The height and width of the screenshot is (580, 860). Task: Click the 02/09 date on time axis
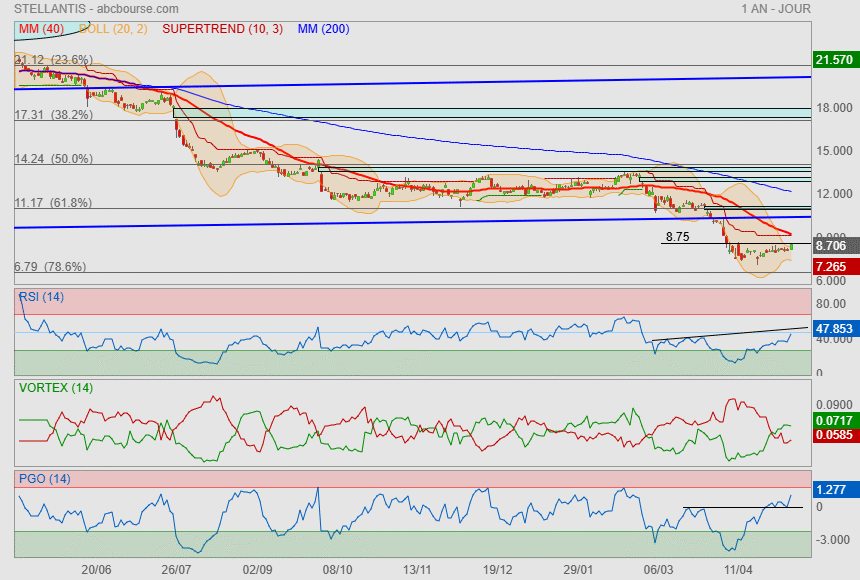click(257, 569)
